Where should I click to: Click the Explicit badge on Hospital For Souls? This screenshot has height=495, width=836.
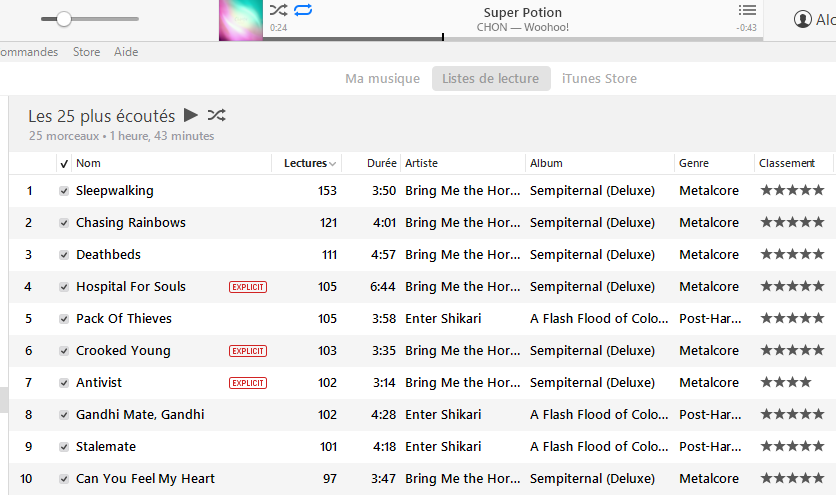(248, 287)
